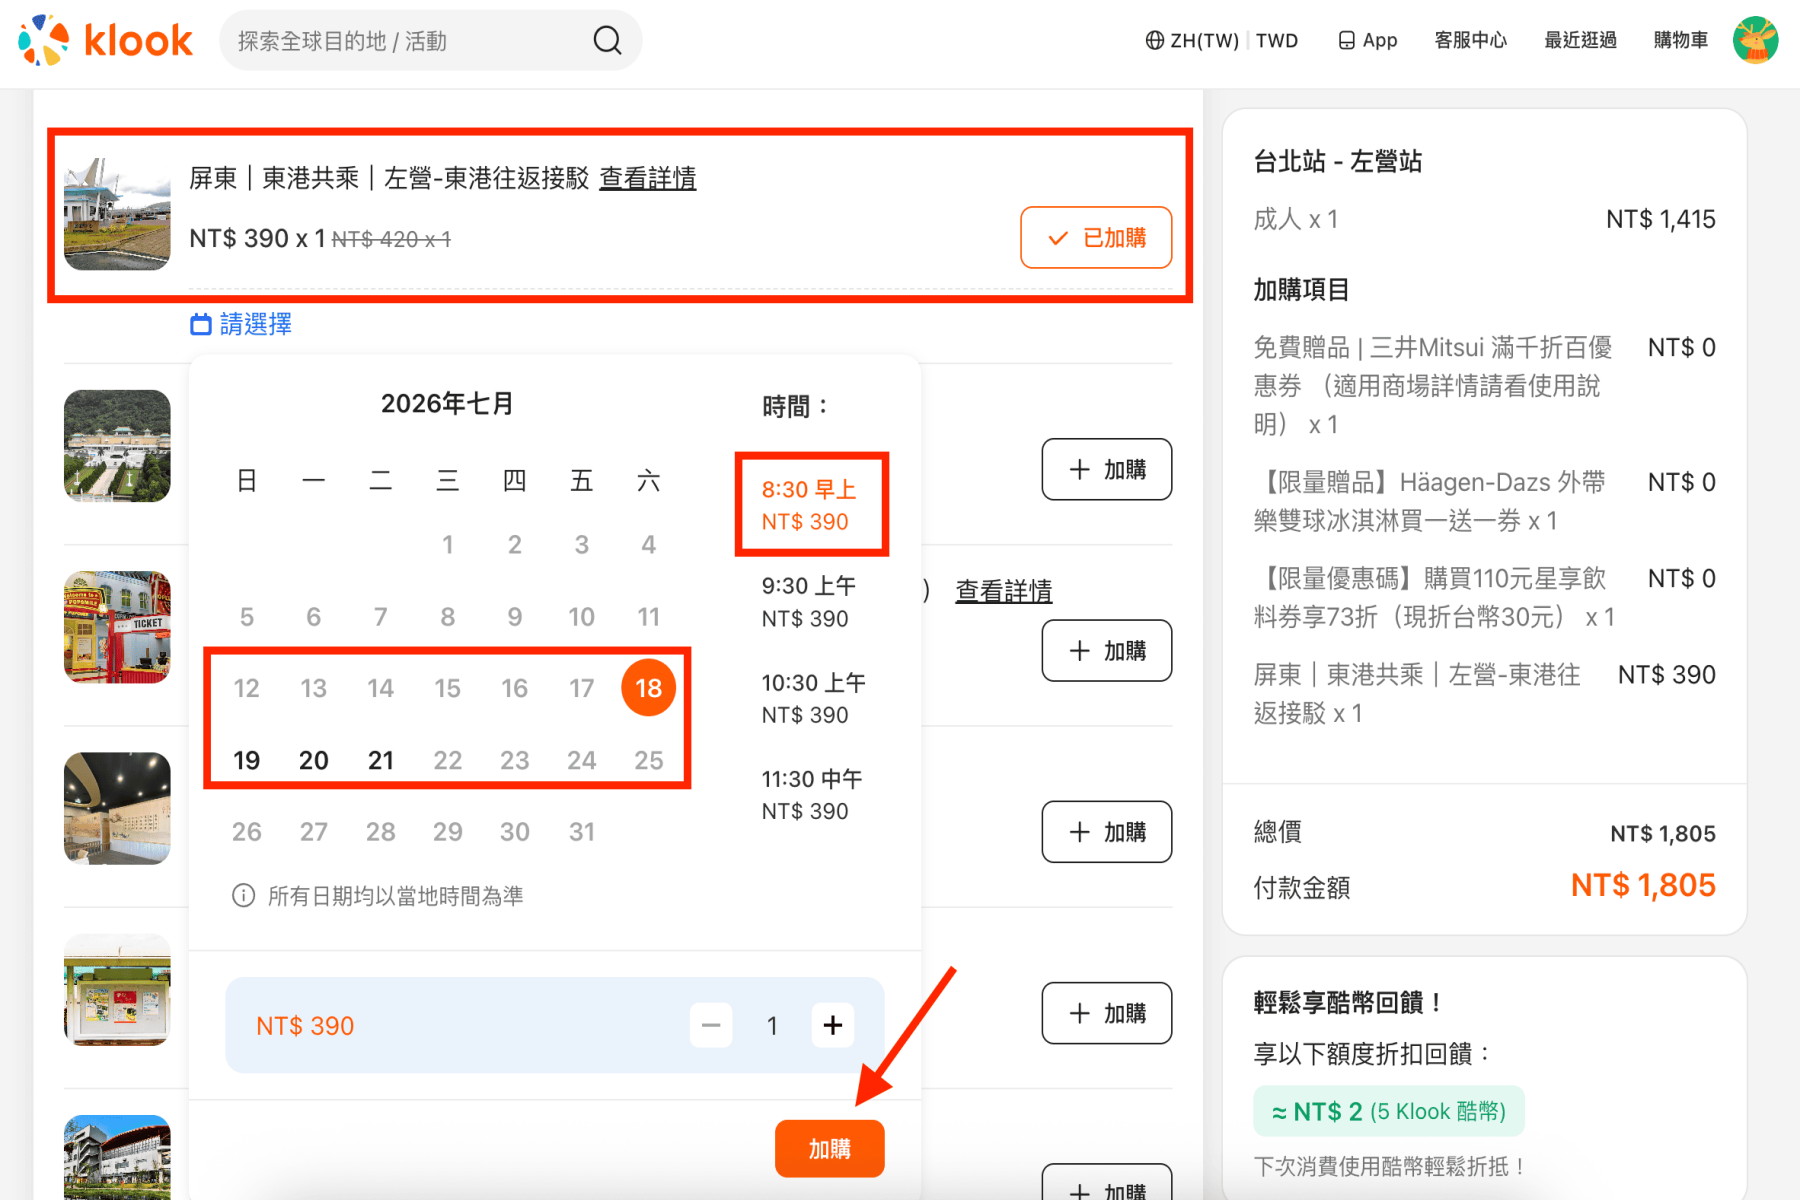
Task: Open the App download link
Action: tap(1367, 40)
